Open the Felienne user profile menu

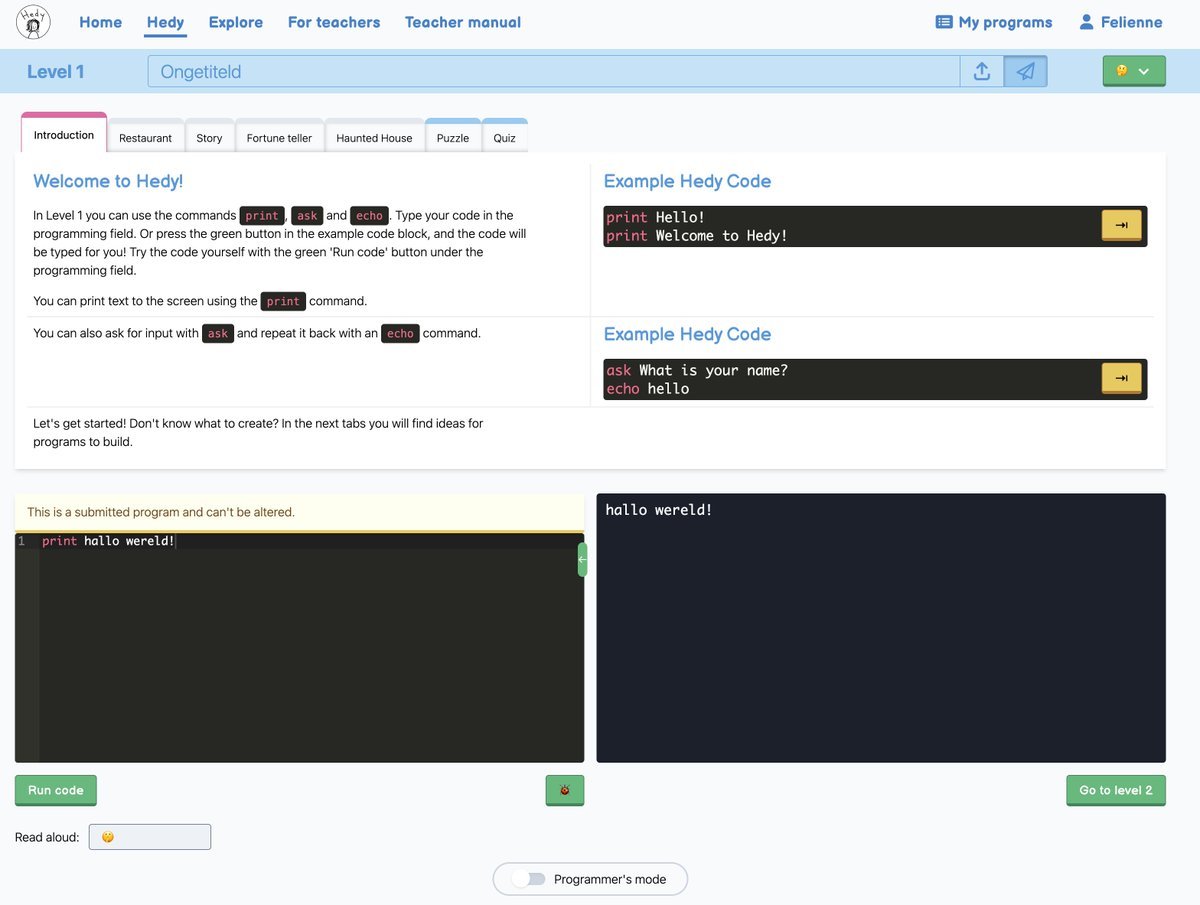pos(1121,22)
